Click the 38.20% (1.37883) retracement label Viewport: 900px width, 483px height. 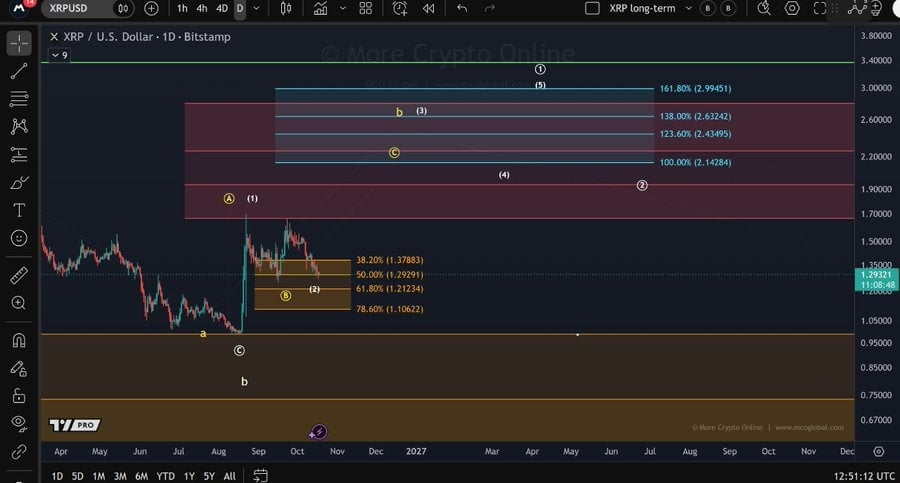(x=389, y=260)
